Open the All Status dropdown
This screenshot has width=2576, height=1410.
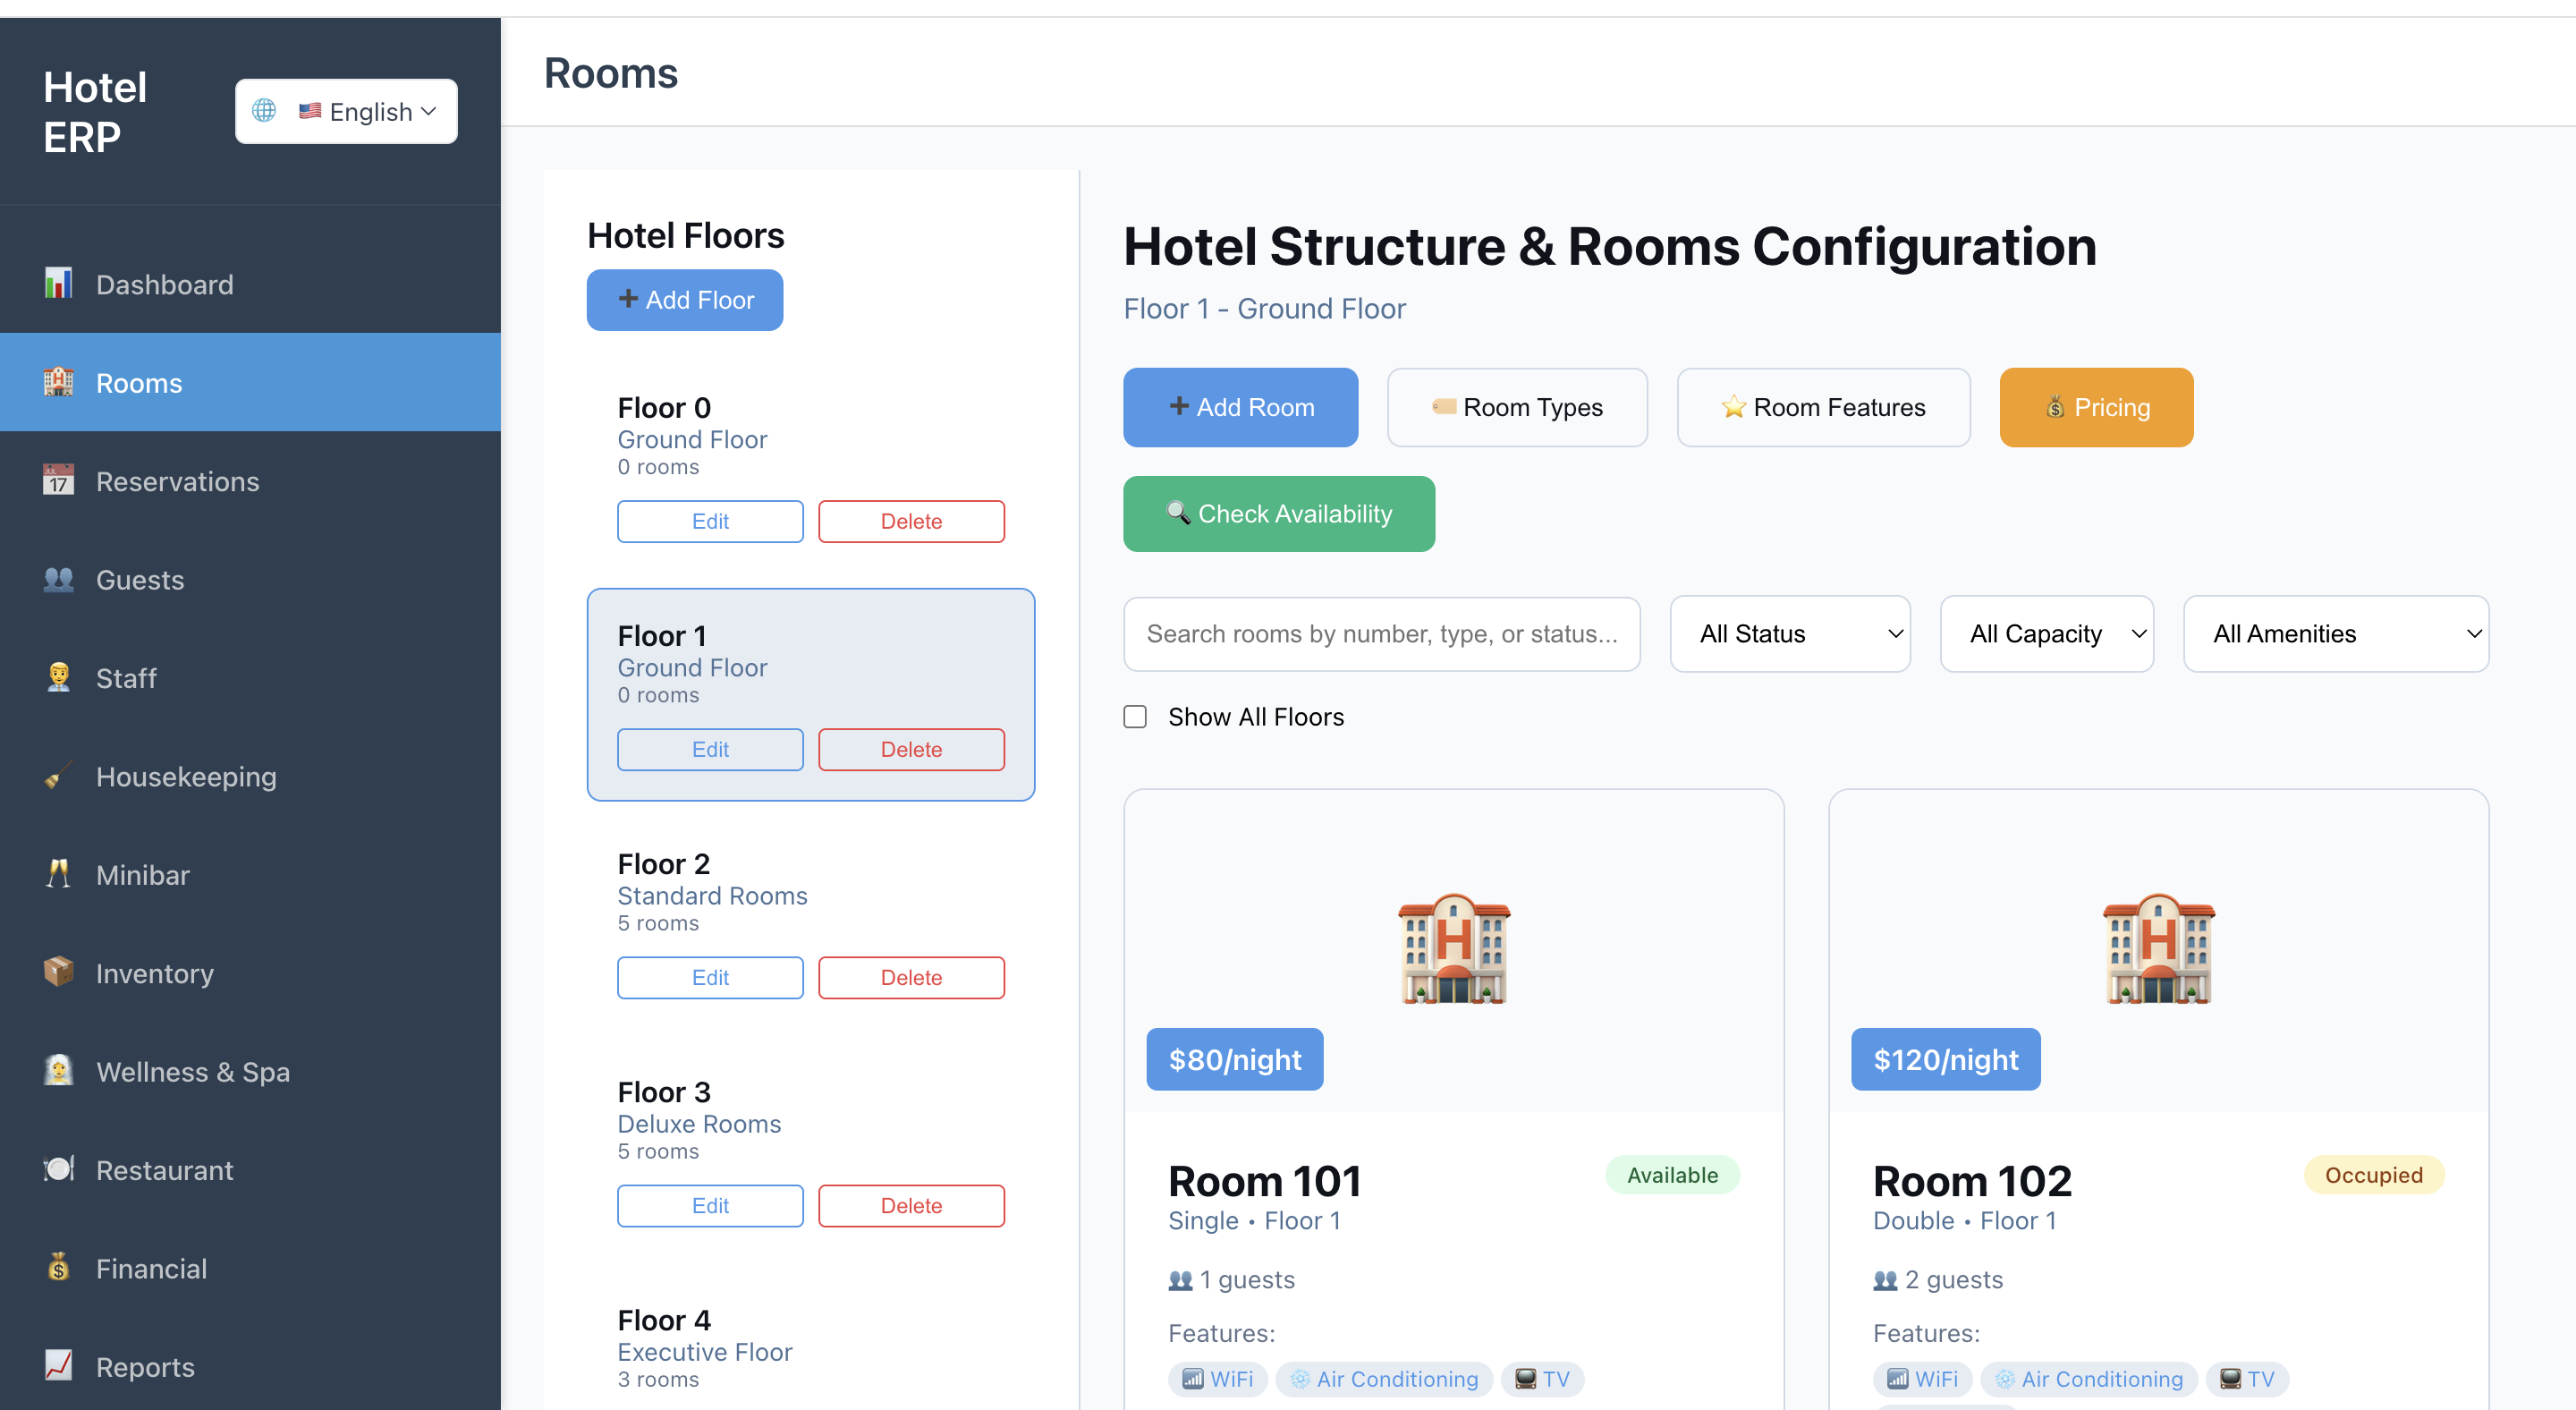pyautogui.click(x=1789, y=634)
